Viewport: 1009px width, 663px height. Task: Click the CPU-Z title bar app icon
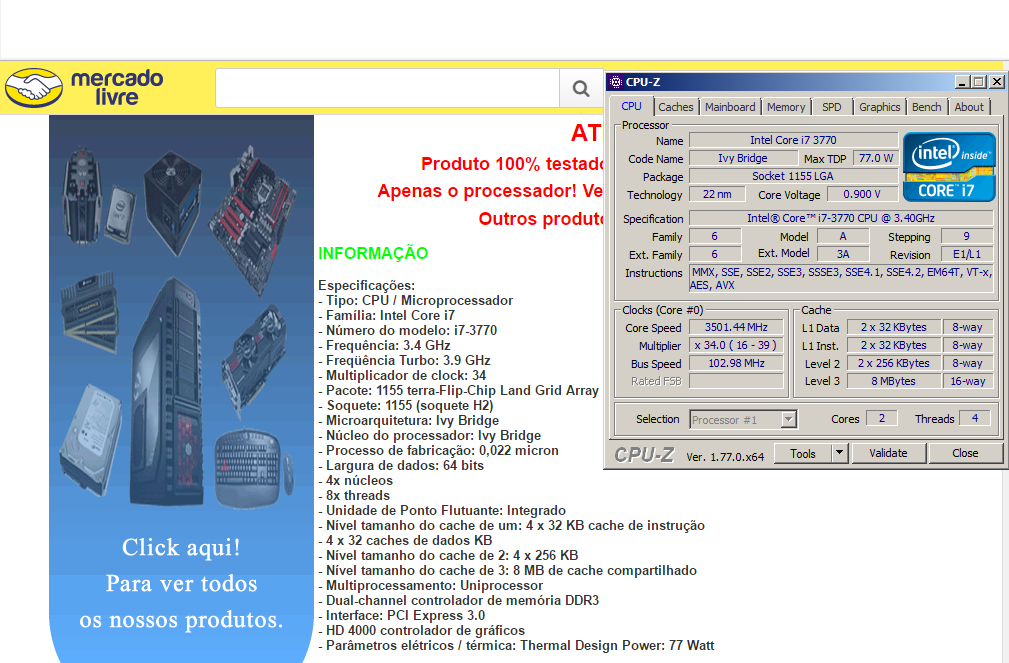tap(616, 82)
